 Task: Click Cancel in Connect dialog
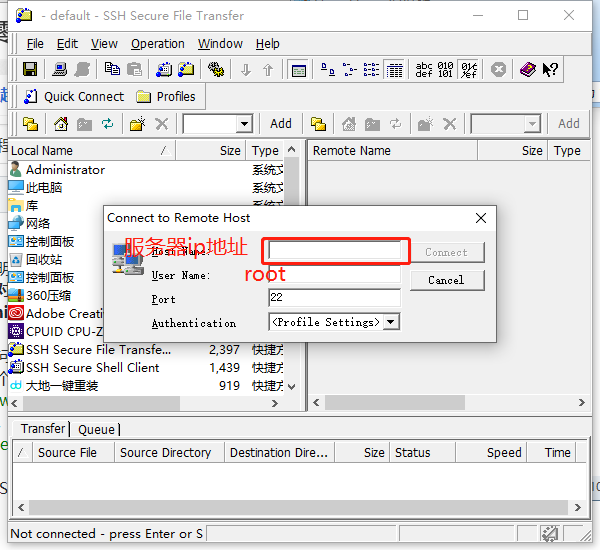(447, 280)
